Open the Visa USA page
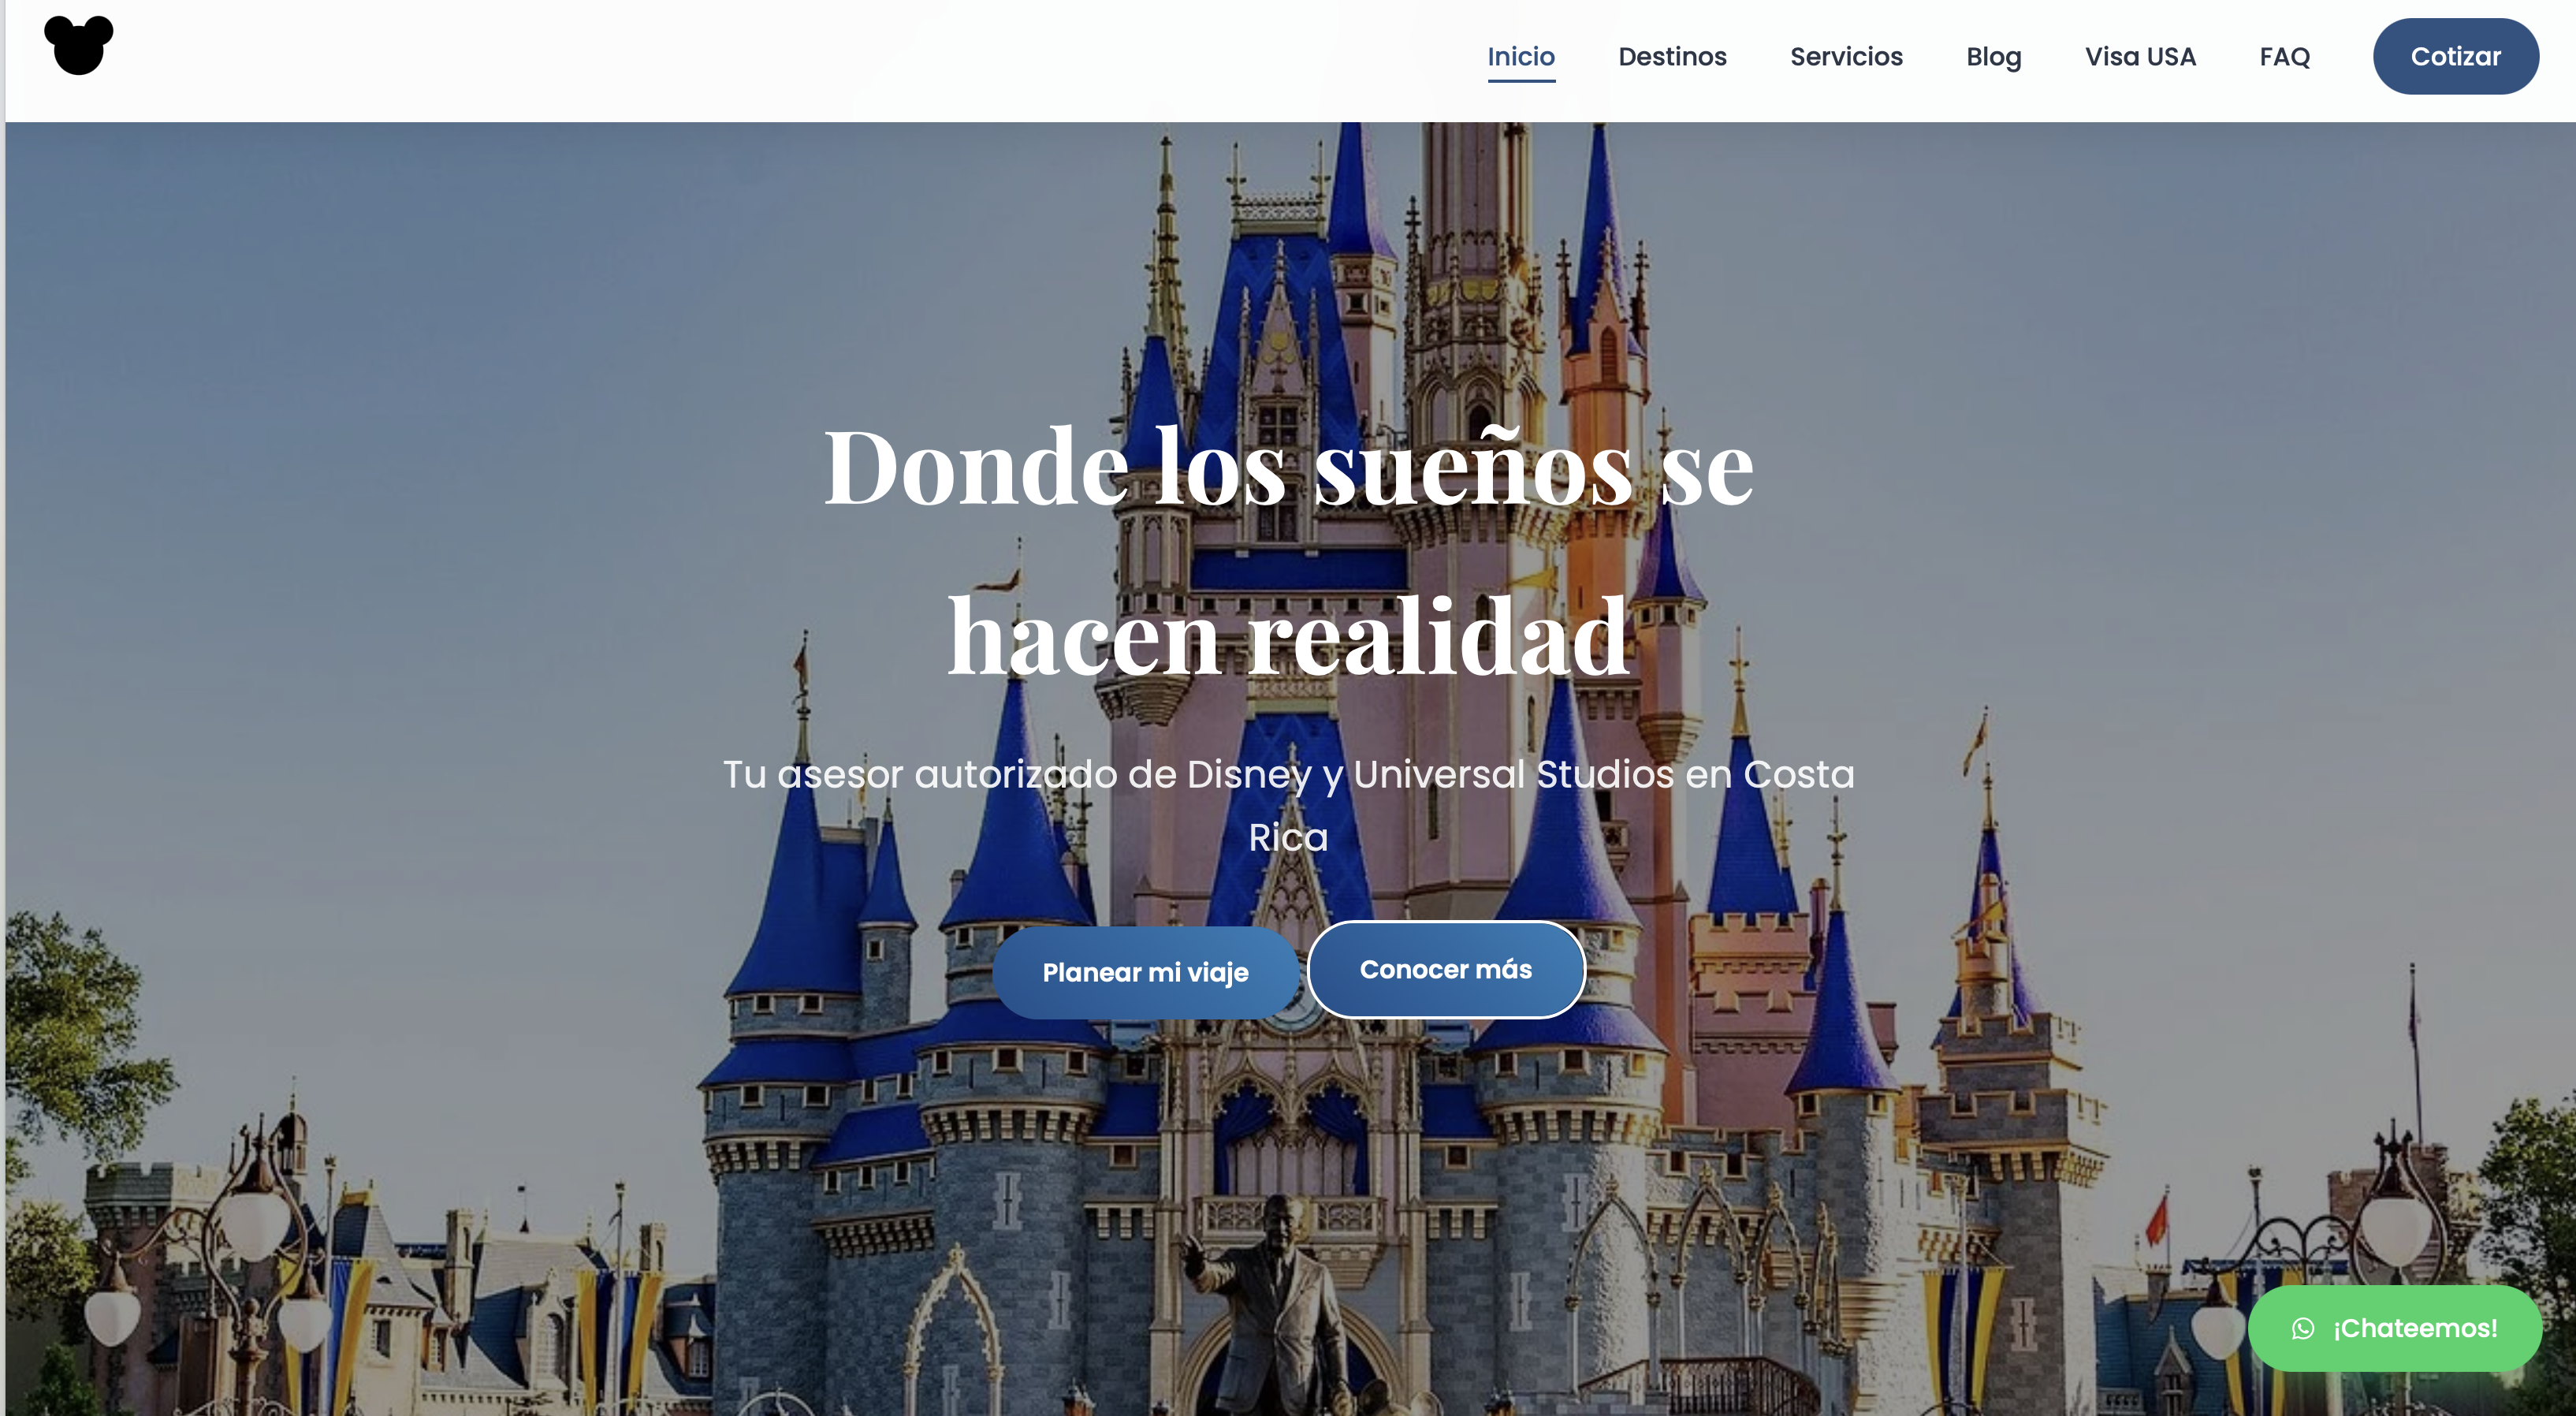 click(x=2140, y=57)
